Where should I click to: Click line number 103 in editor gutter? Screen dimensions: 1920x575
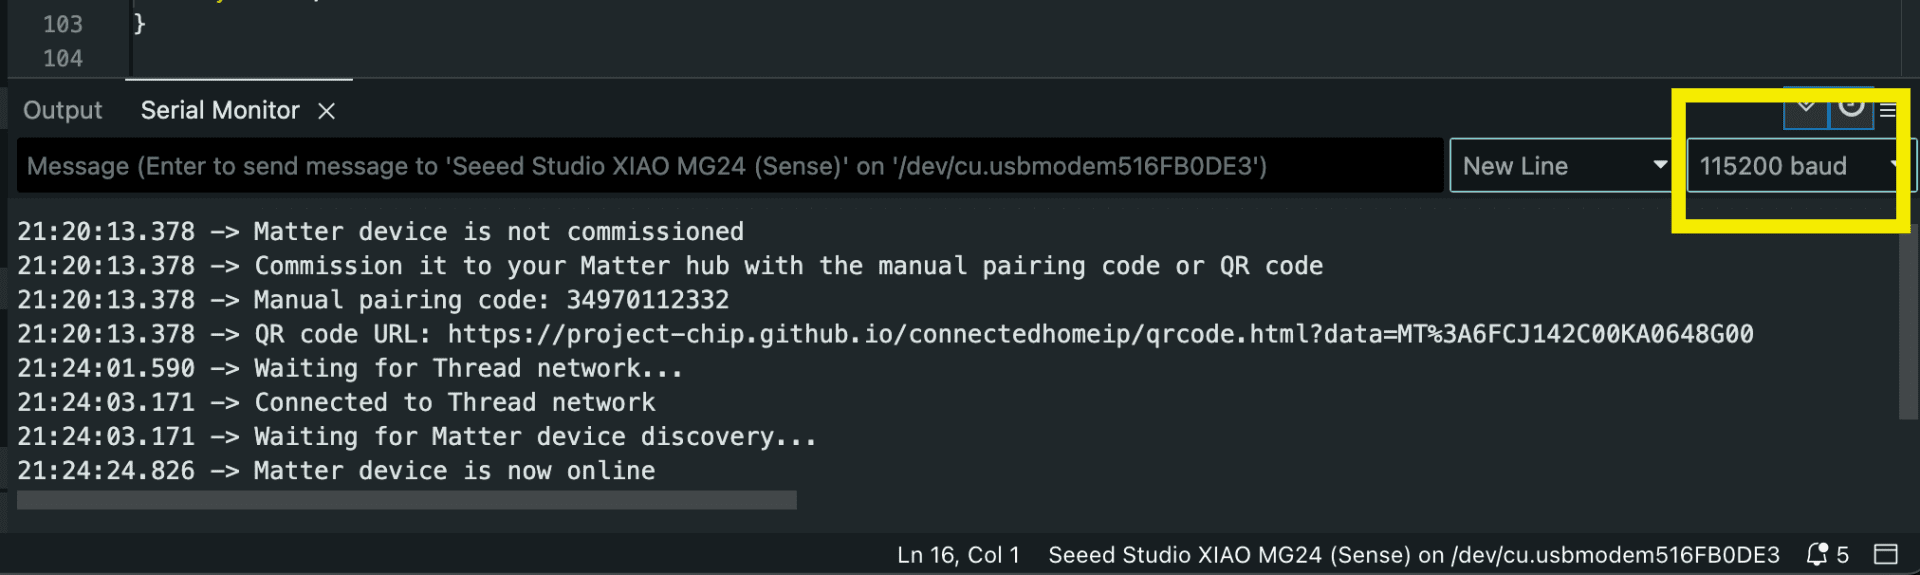pos(63,24)
